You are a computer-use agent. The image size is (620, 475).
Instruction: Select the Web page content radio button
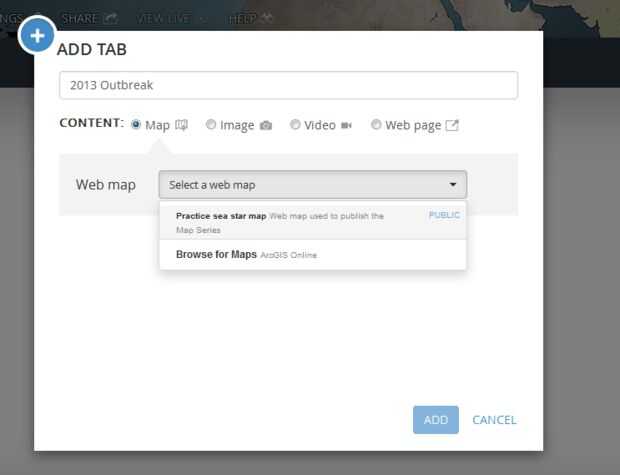[376, 125]
